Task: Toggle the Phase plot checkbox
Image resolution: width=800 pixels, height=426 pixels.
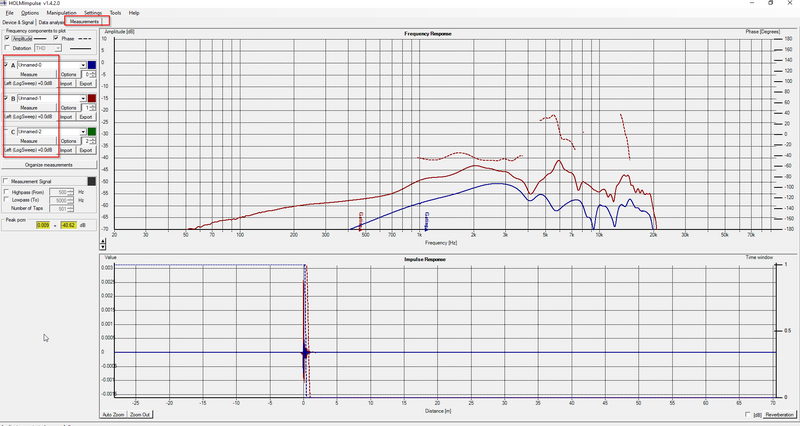Action: (56, 38)
